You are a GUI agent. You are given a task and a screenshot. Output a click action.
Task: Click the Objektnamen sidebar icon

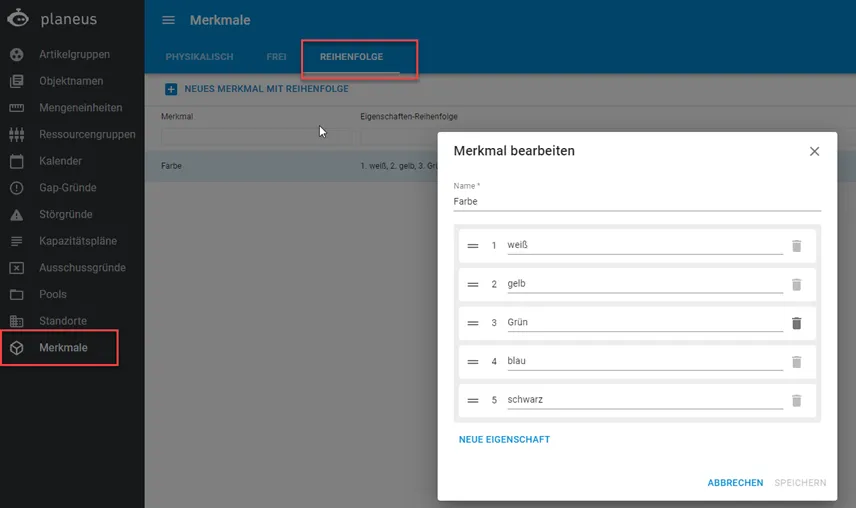point(17,81)
